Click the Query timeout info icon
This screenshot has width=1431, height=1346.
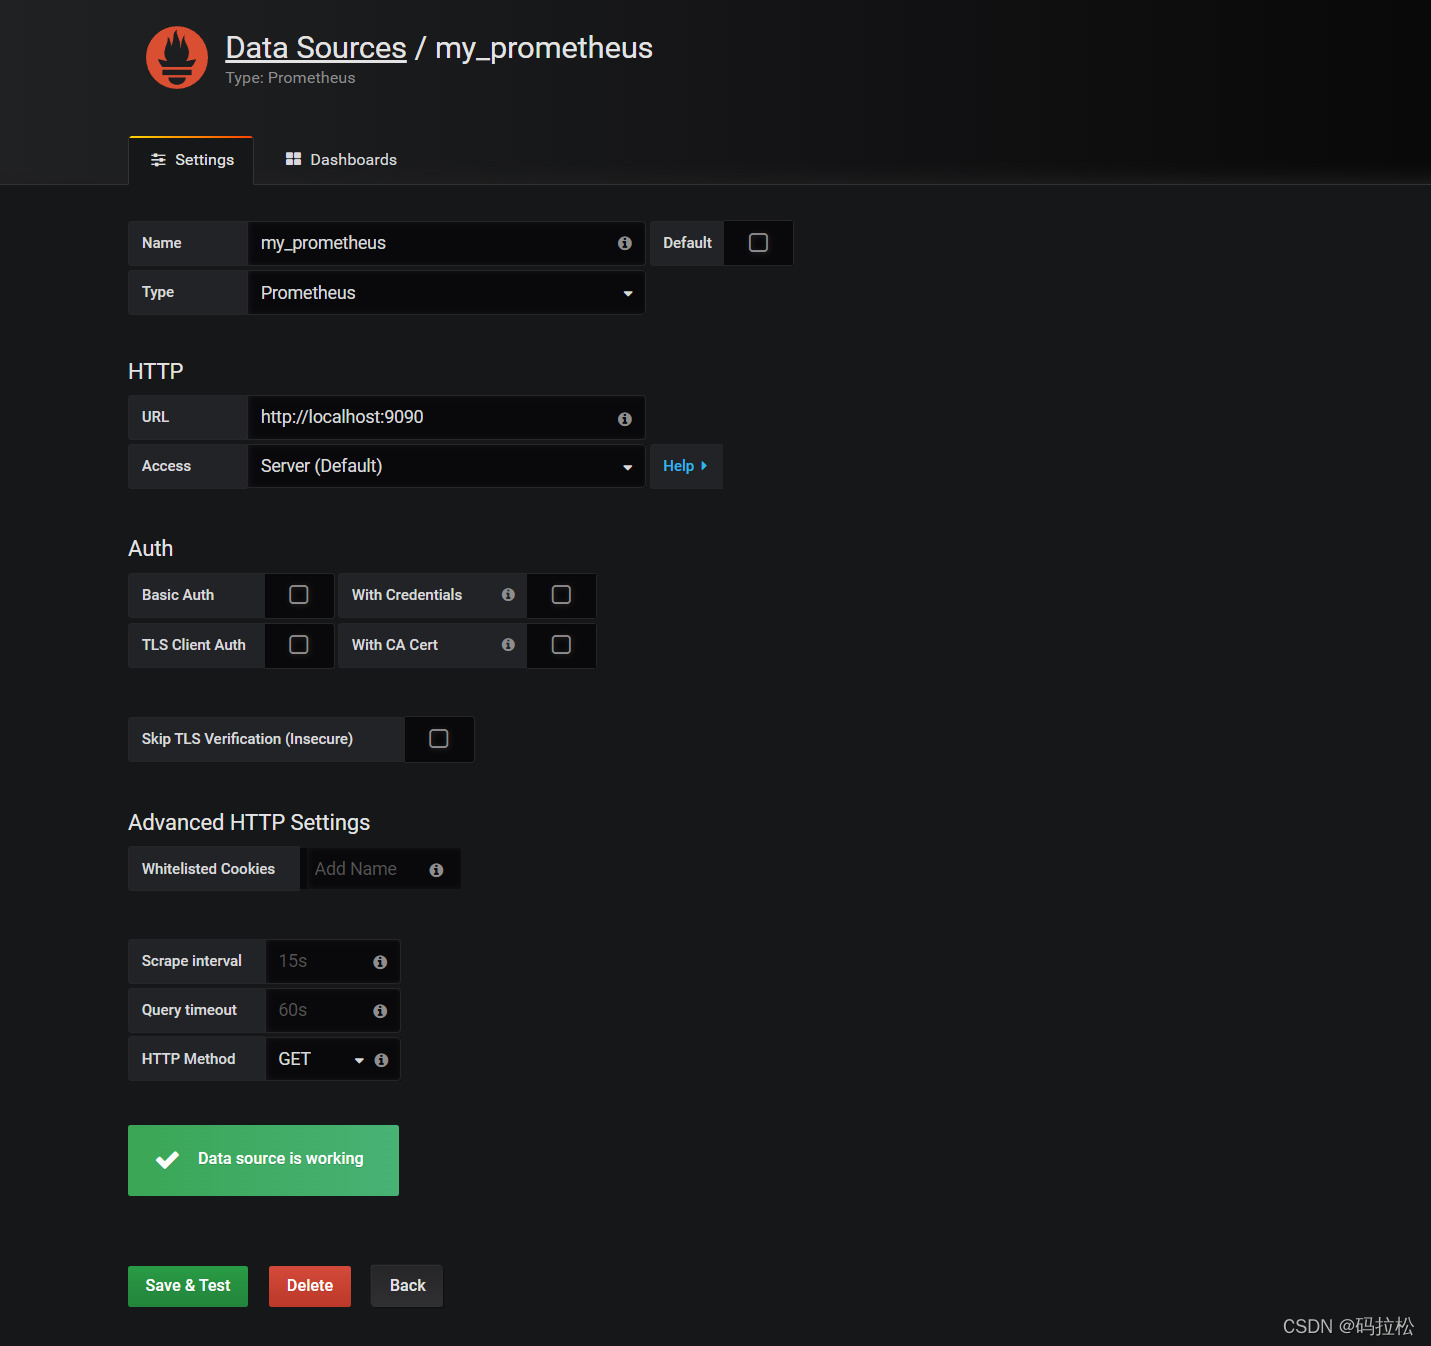[380, 1011]
